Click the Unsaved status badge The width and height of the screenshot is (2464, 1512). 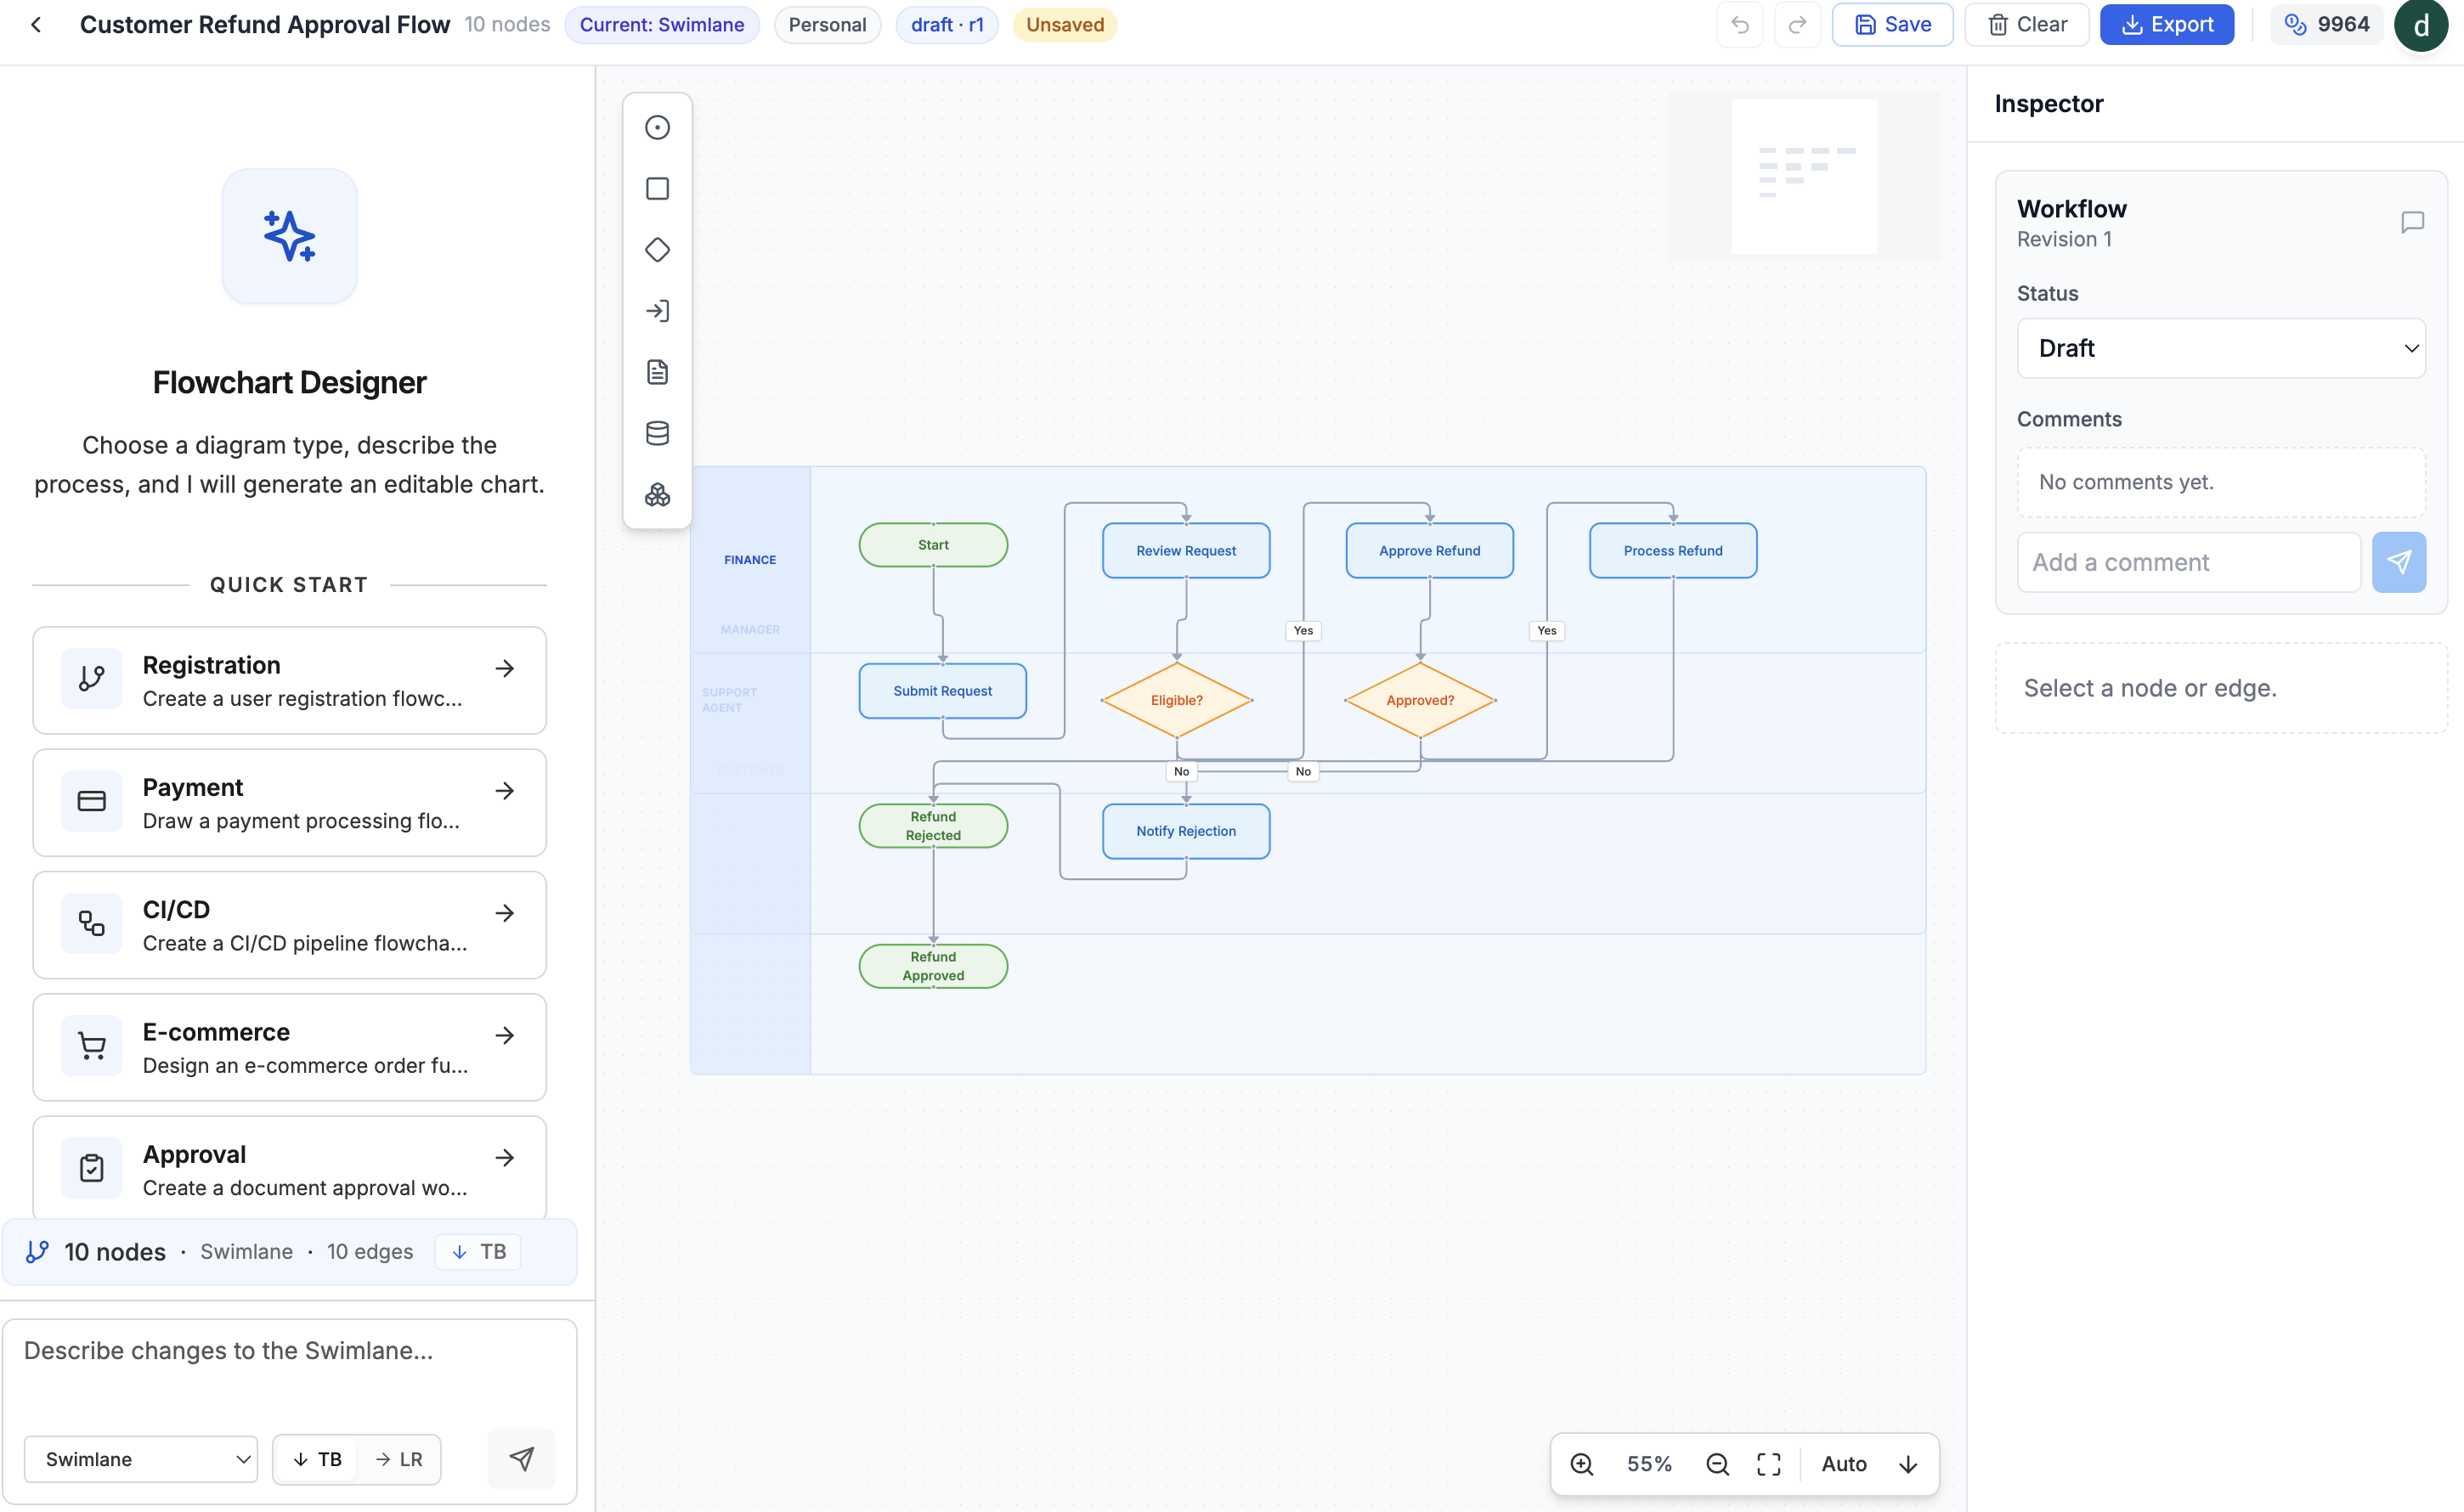pos(1064,25)
